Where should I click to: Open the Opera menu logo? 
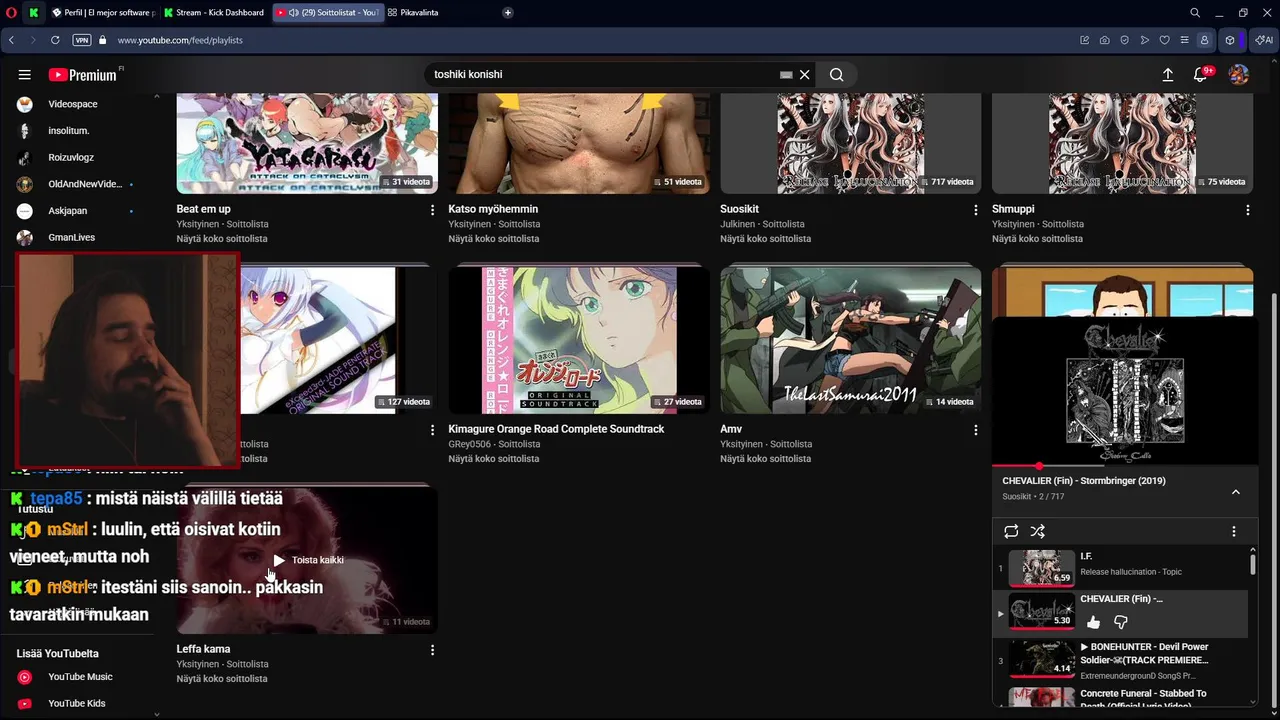click(x=11, y=13)
